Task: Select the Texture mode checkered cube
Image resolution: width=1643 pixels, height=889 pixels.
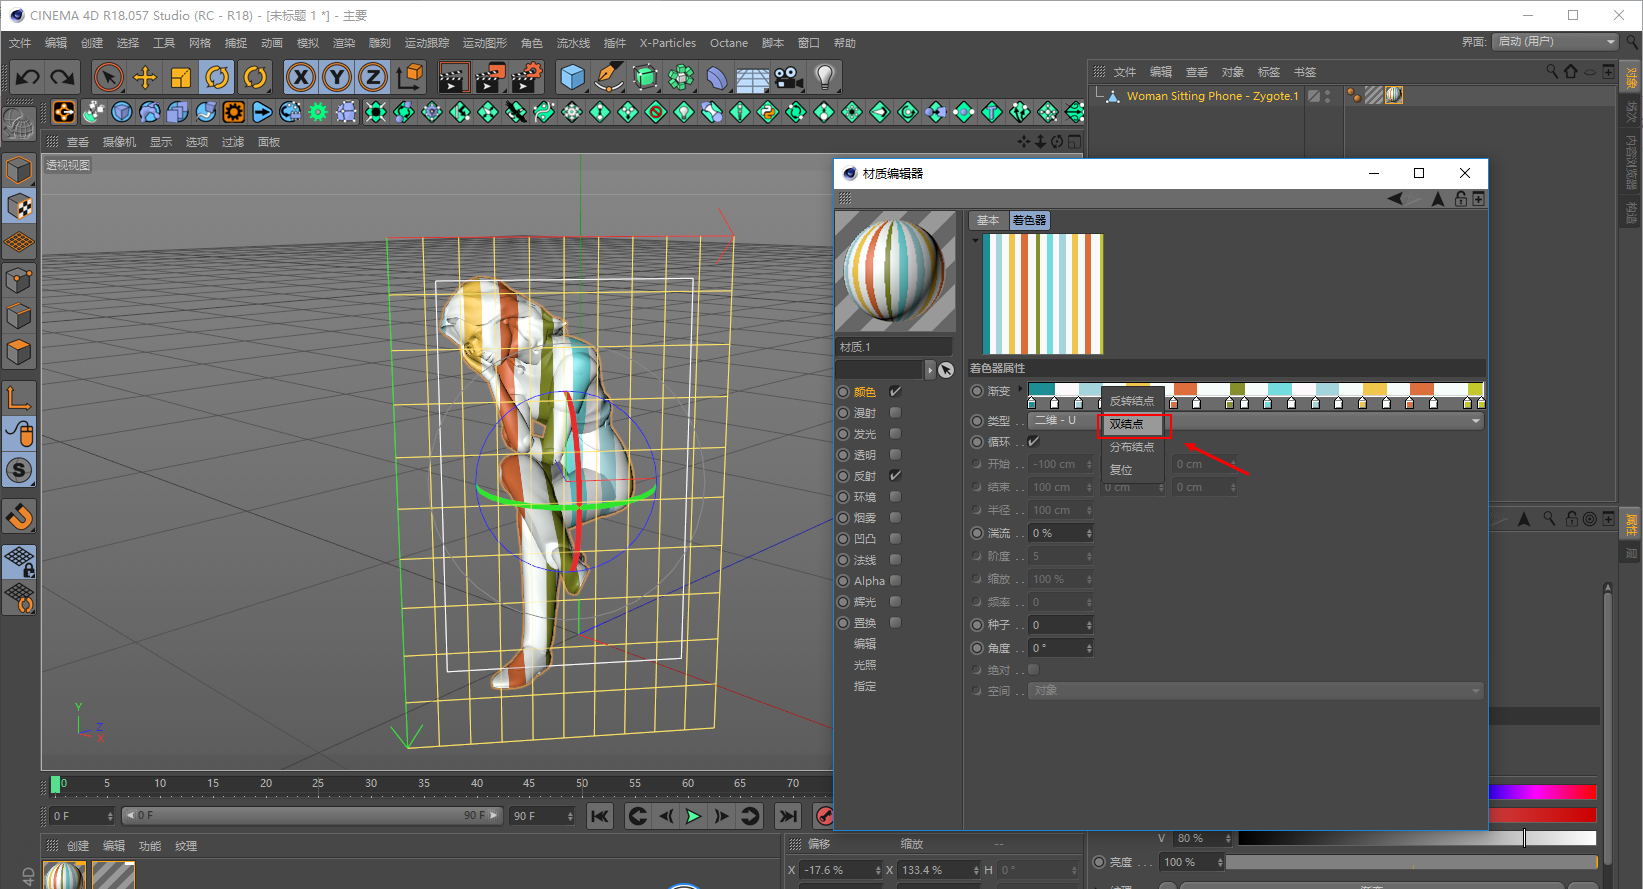Action: [19, 207]
